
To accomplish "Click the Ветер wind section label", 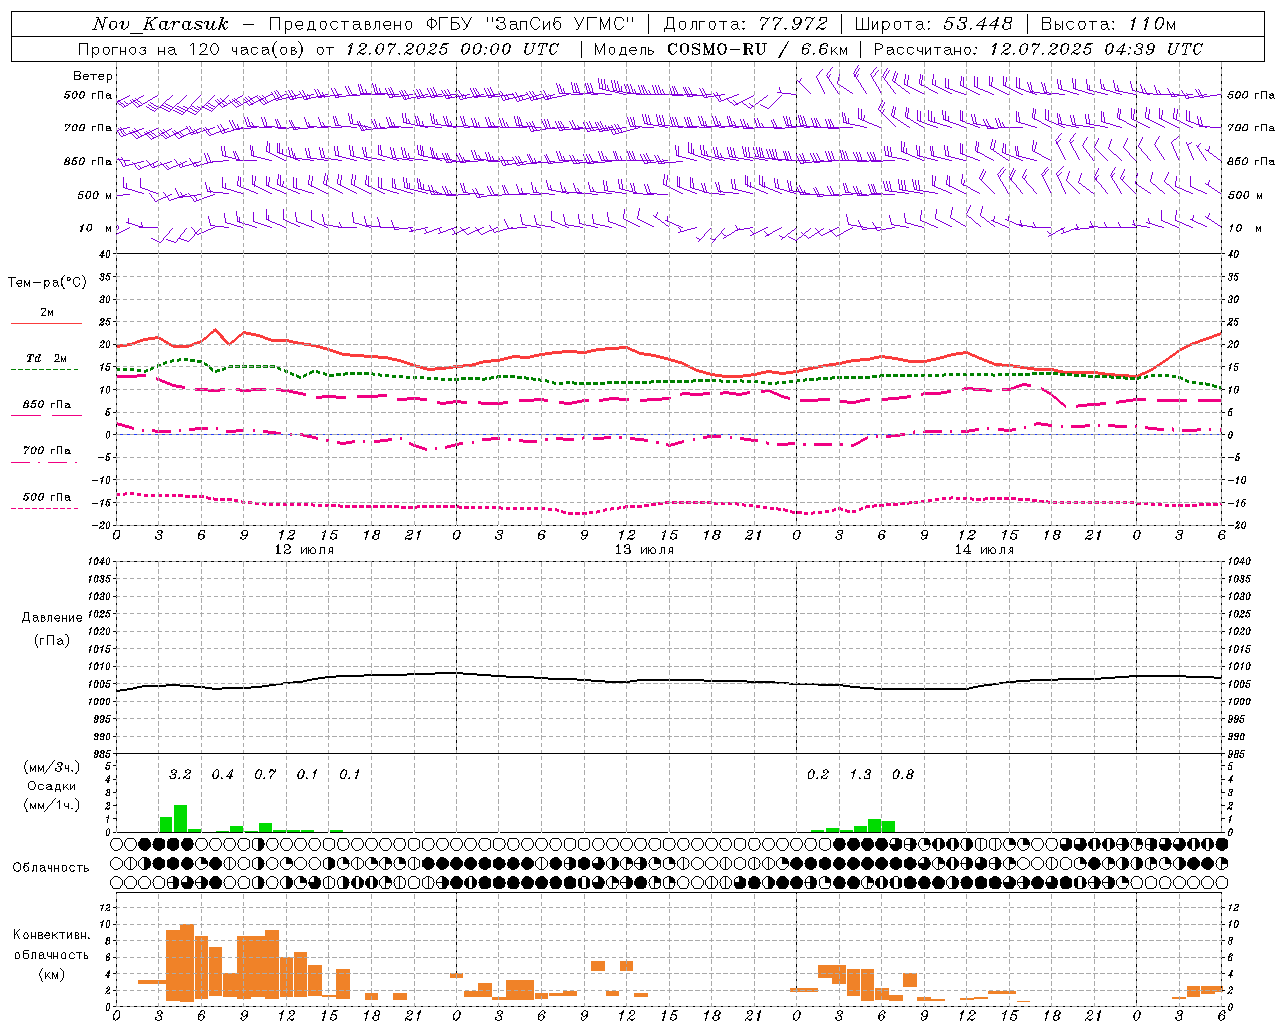I will coord(93,76).
